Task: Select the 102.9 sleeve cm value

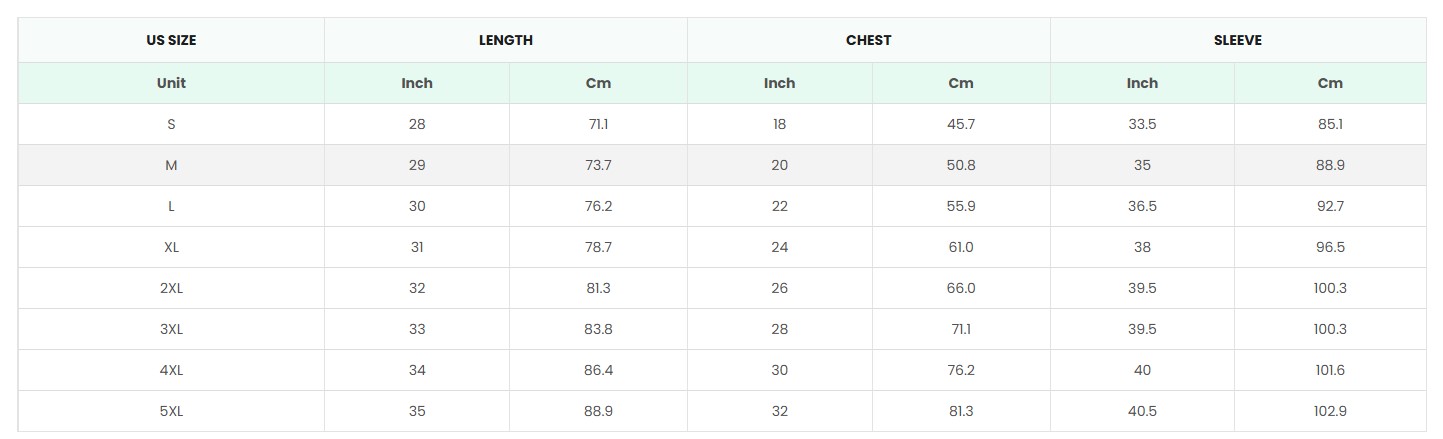Action: [x=1330, y=411]
